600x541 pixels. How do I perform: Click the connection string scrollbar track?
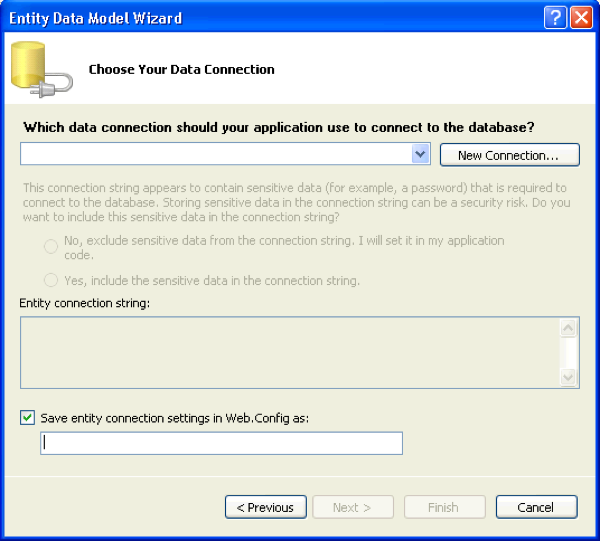[569, 353]
